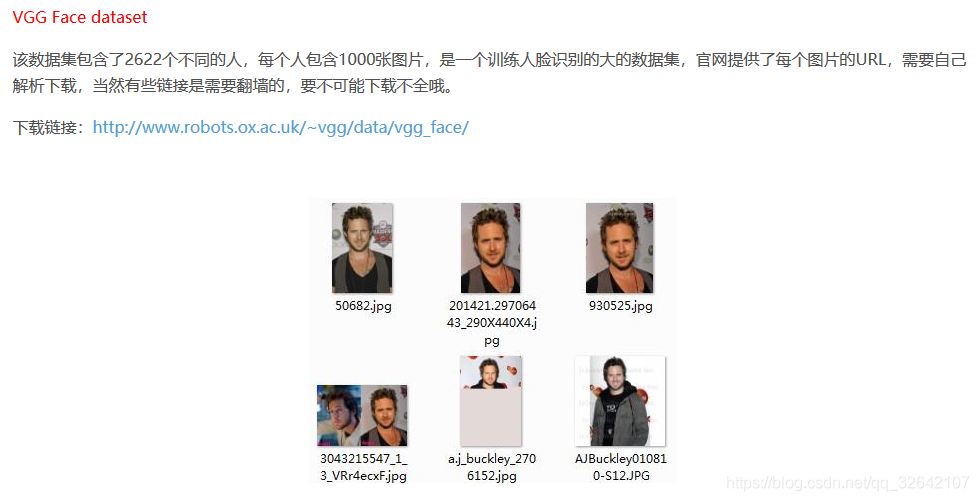
Task: Click the 50682.jpg file name label
Action: pyautogui.click(x=363, y=306)
